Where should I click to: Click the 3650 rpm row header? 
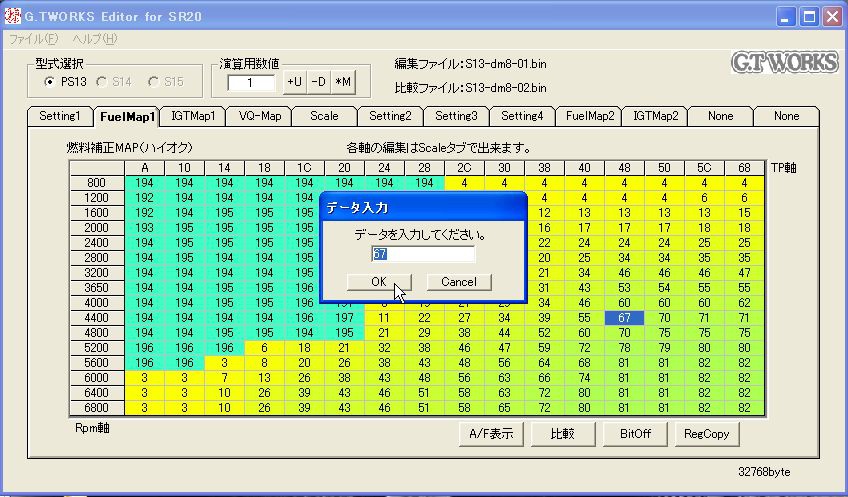[97, 288]
